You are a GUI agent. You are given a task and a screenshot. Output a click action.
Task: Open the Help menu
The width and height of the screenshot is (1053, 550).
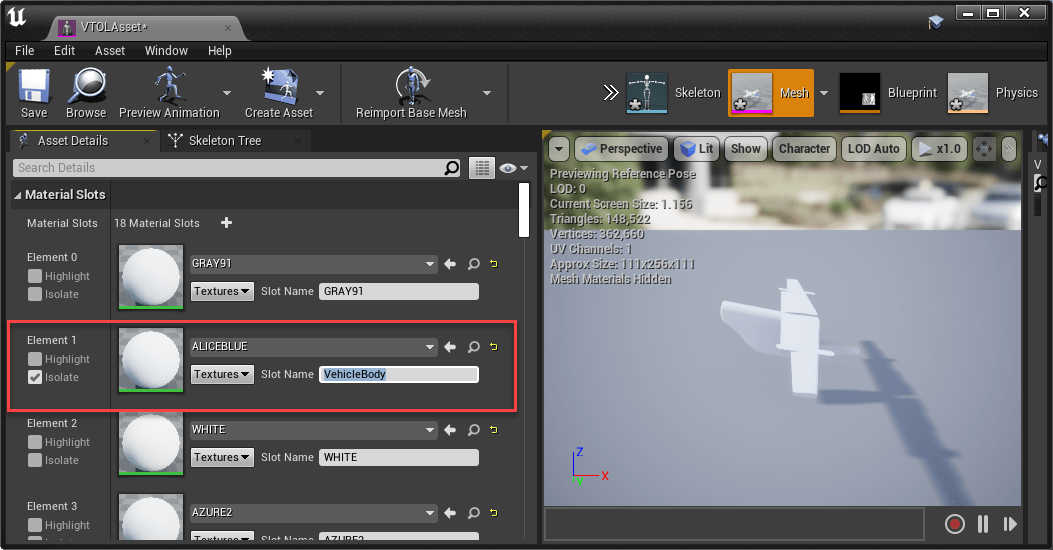[220, 50]
